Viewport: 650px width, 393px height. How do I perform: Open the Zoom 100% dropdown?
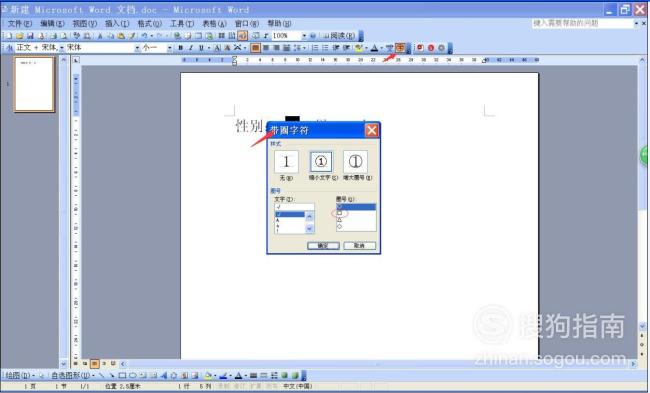pyautogui.click(x=304, y=36)
